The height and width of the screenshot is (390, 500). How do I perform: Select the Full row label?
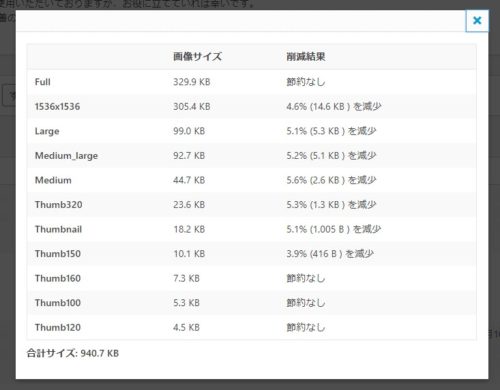[43, 82]
